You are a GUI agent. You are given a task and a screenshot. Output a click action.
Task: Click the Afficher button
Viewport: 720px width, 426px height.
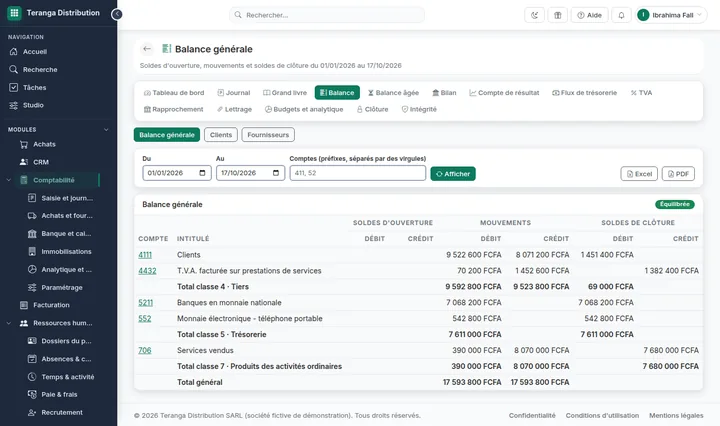[x=453, y=174]
